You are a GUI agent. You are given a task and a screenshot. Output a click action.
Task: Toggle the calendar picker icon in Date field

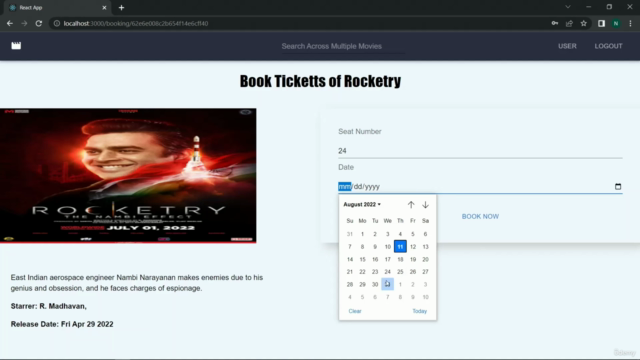618,187
